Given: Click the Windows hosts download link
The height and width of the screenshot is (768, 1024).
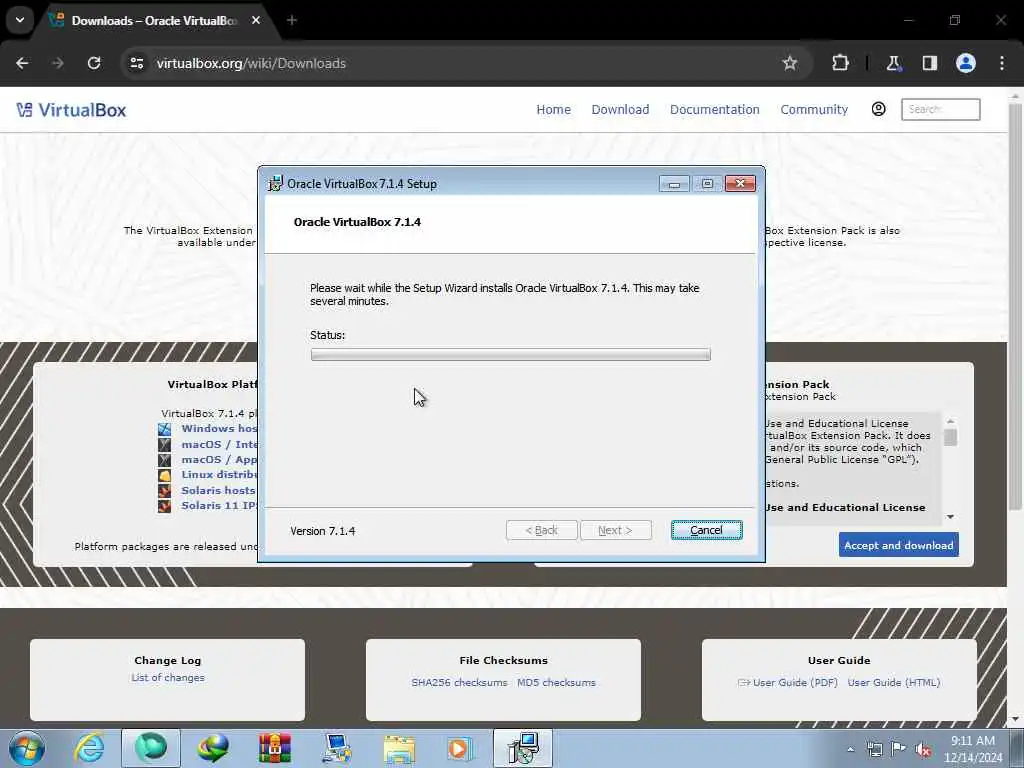Looking at the screenshot, I should [x=219, y=428].
